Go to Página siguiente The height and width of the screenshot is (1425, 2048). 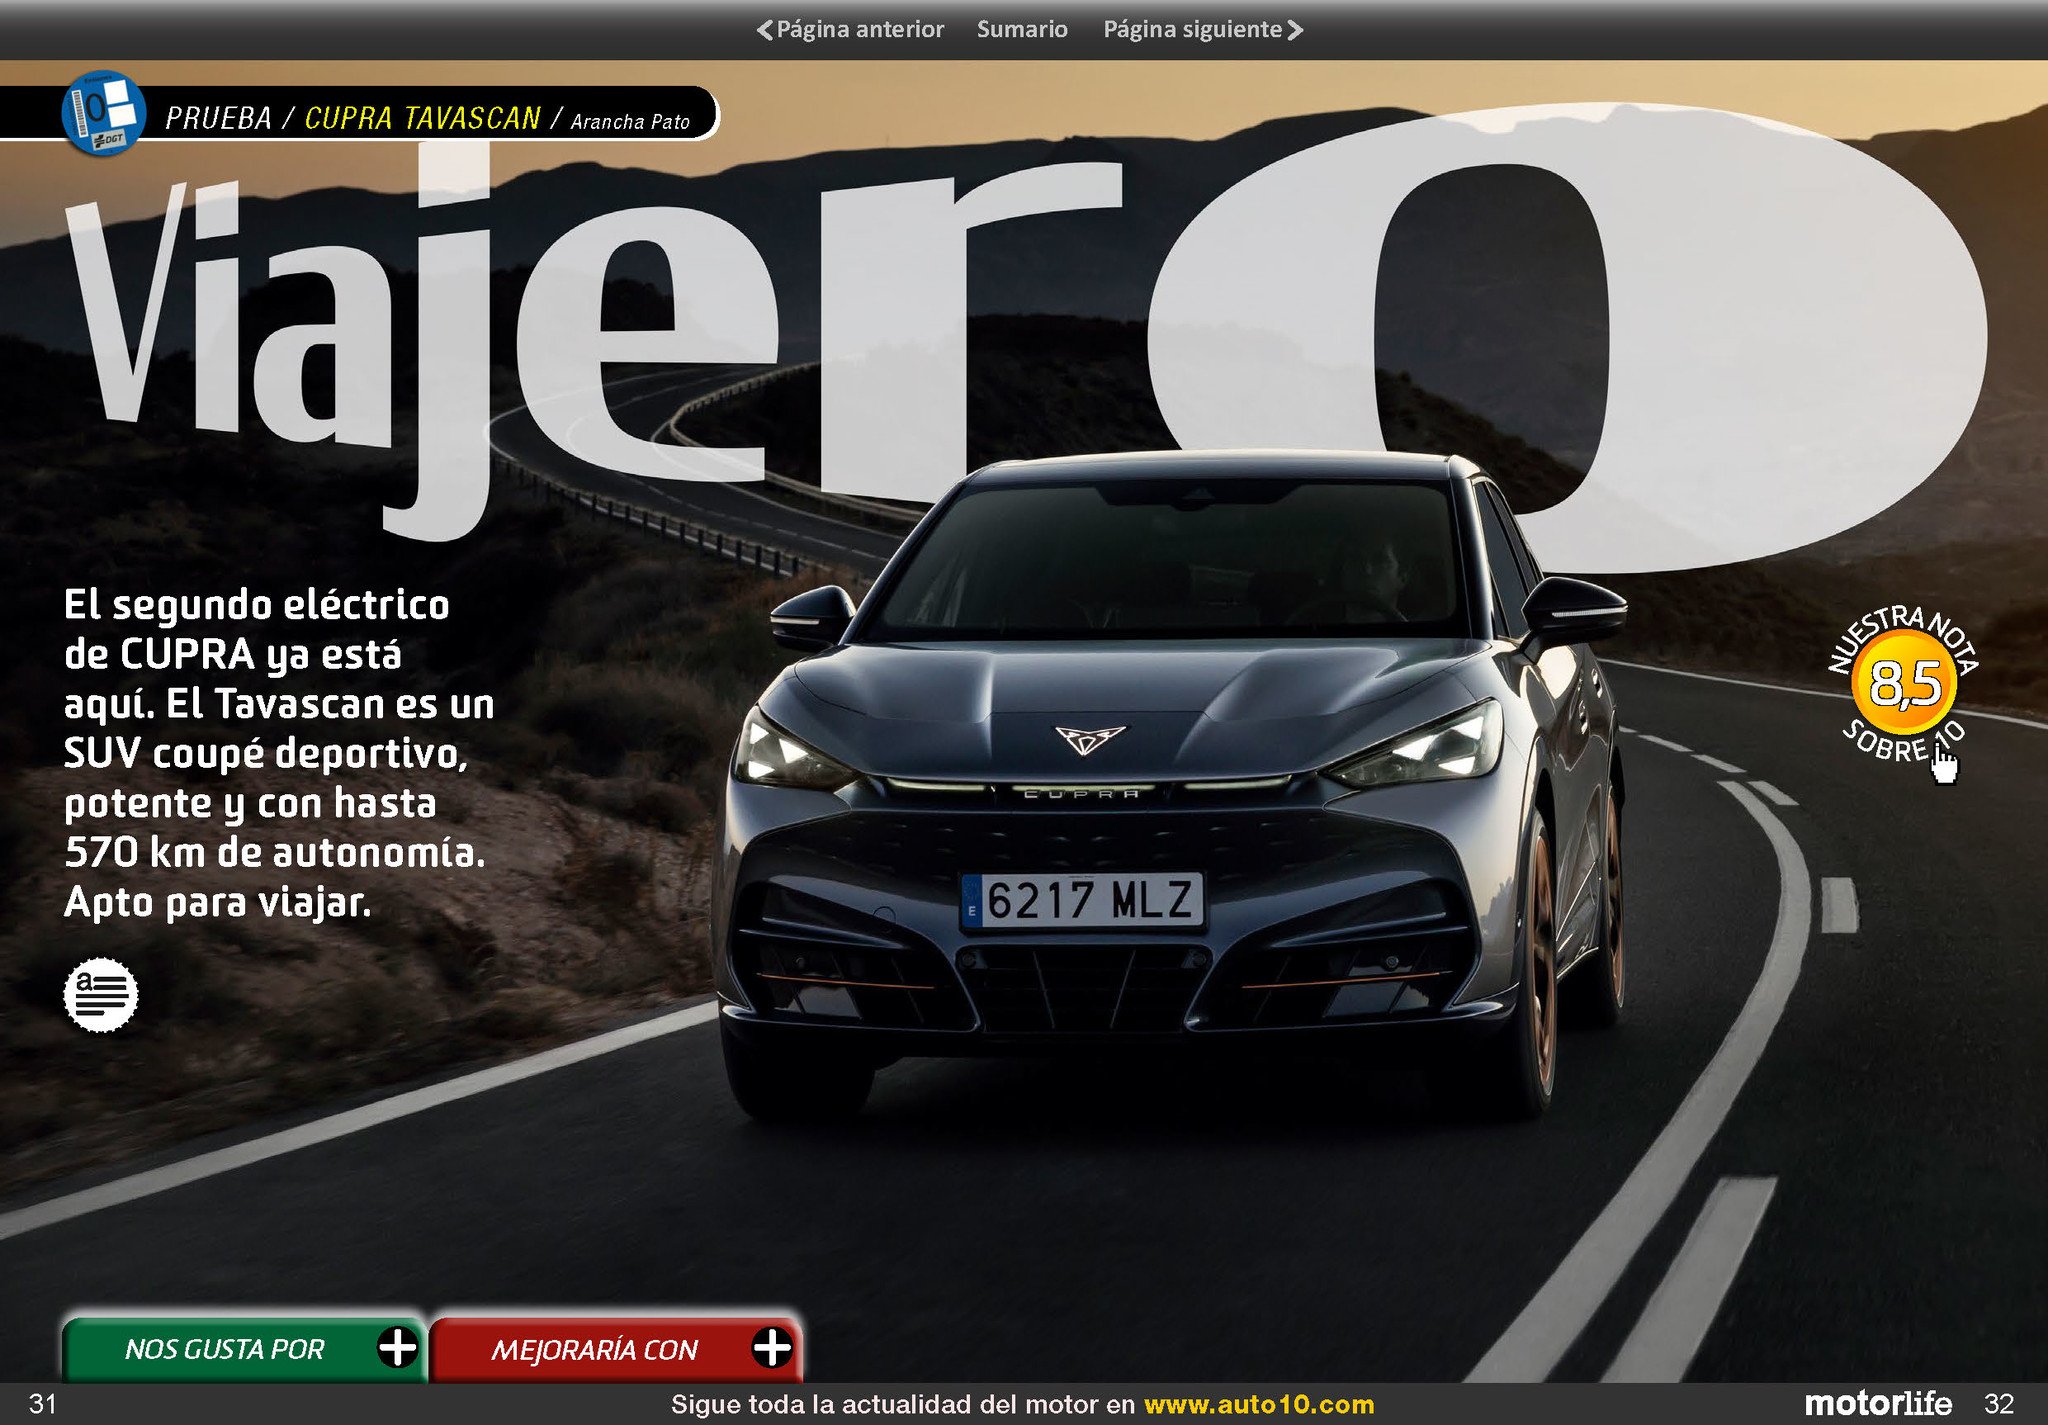[1203, 29]
